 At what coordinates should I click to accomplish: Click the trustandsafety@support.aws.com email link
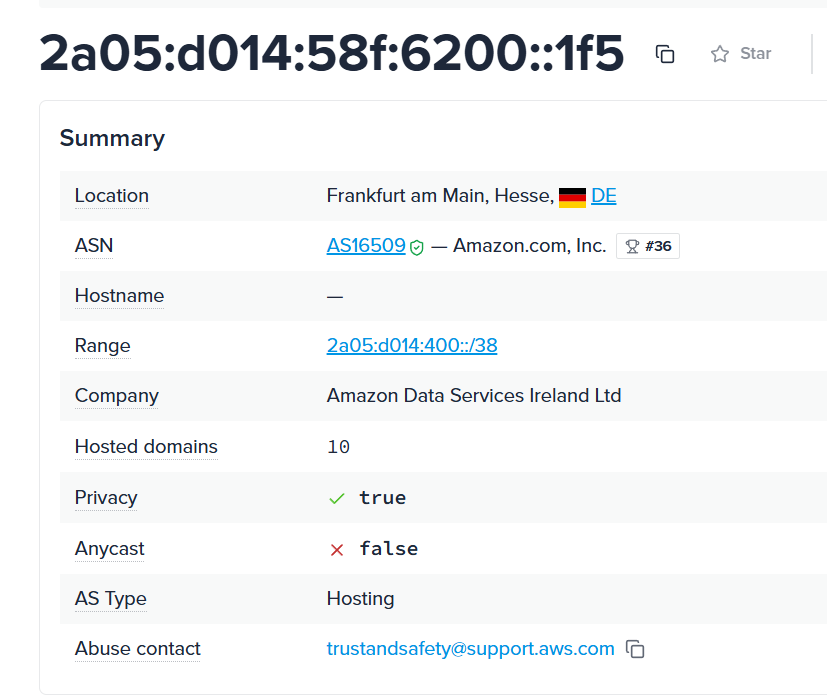(470, 648)
